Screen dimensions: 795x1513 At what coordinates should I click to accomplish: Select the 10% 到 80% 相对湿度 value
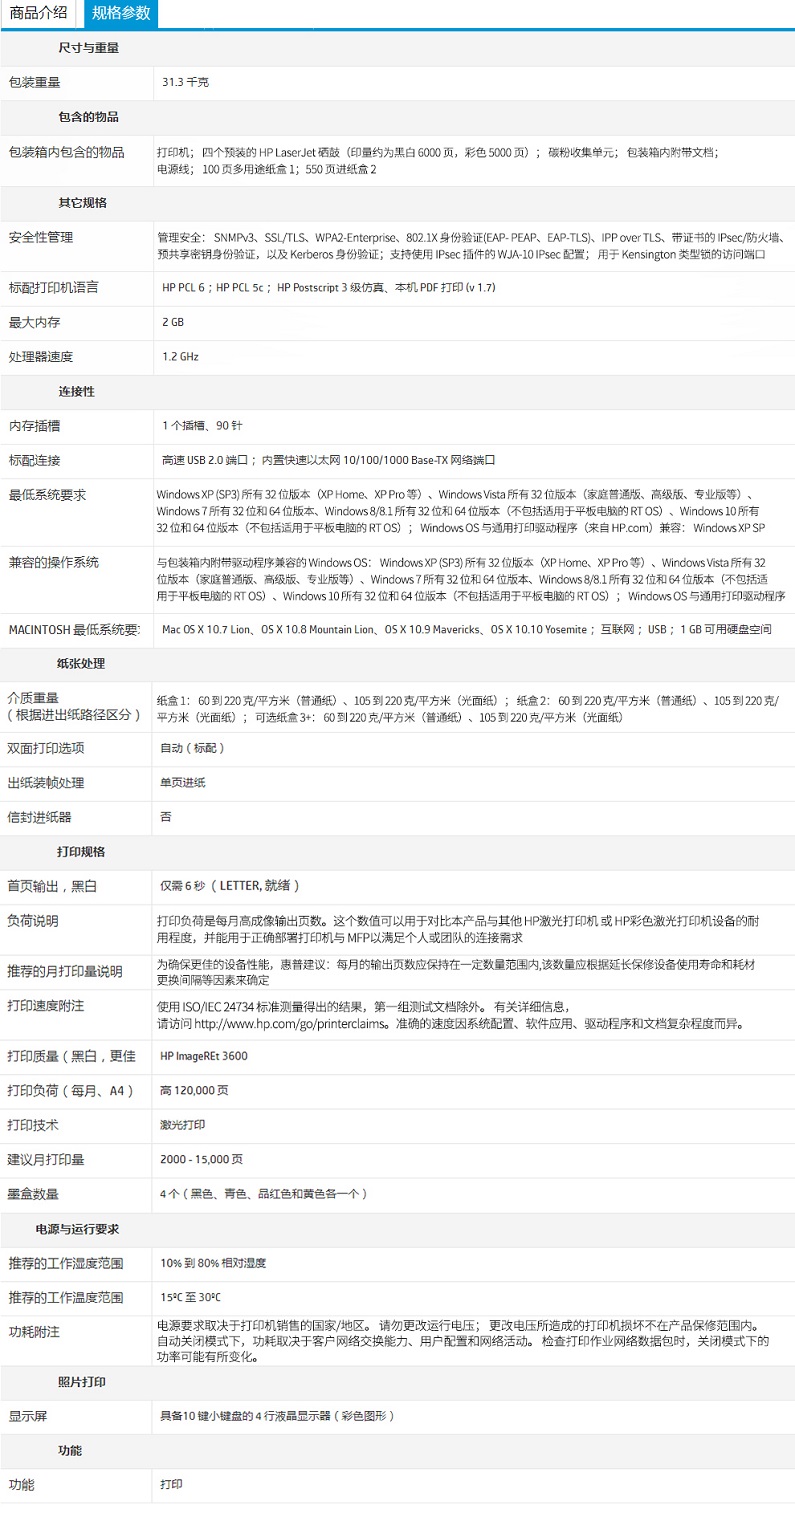(x=213, y=1264)
